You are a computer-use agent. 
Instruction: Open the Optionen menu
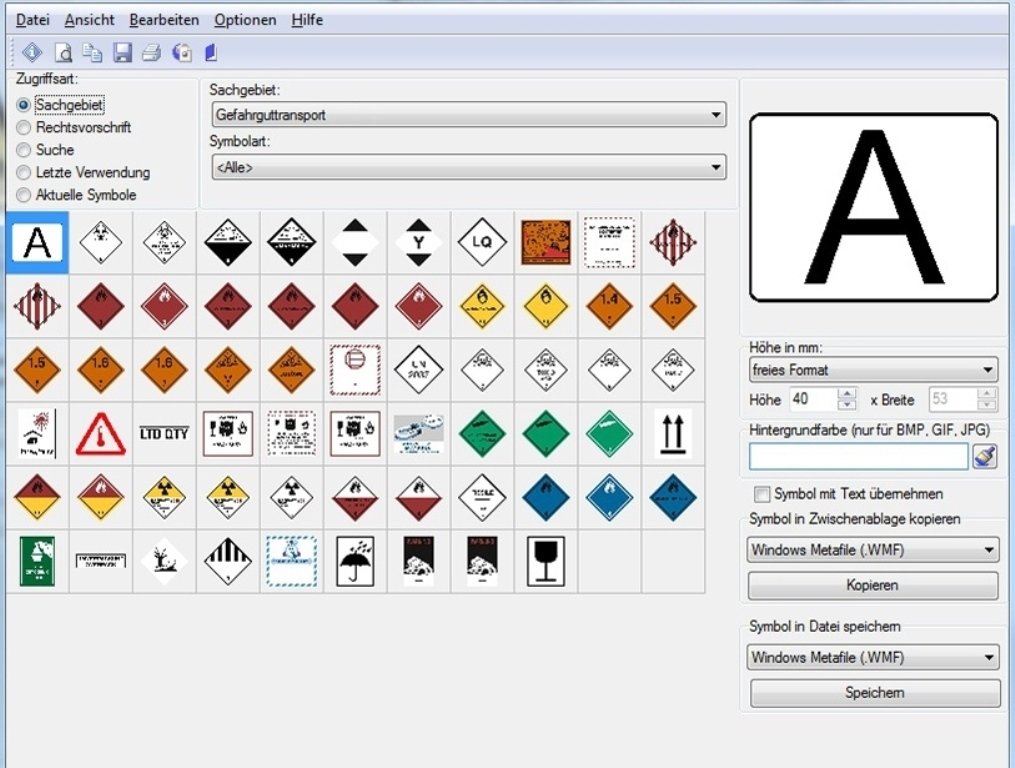245,20
